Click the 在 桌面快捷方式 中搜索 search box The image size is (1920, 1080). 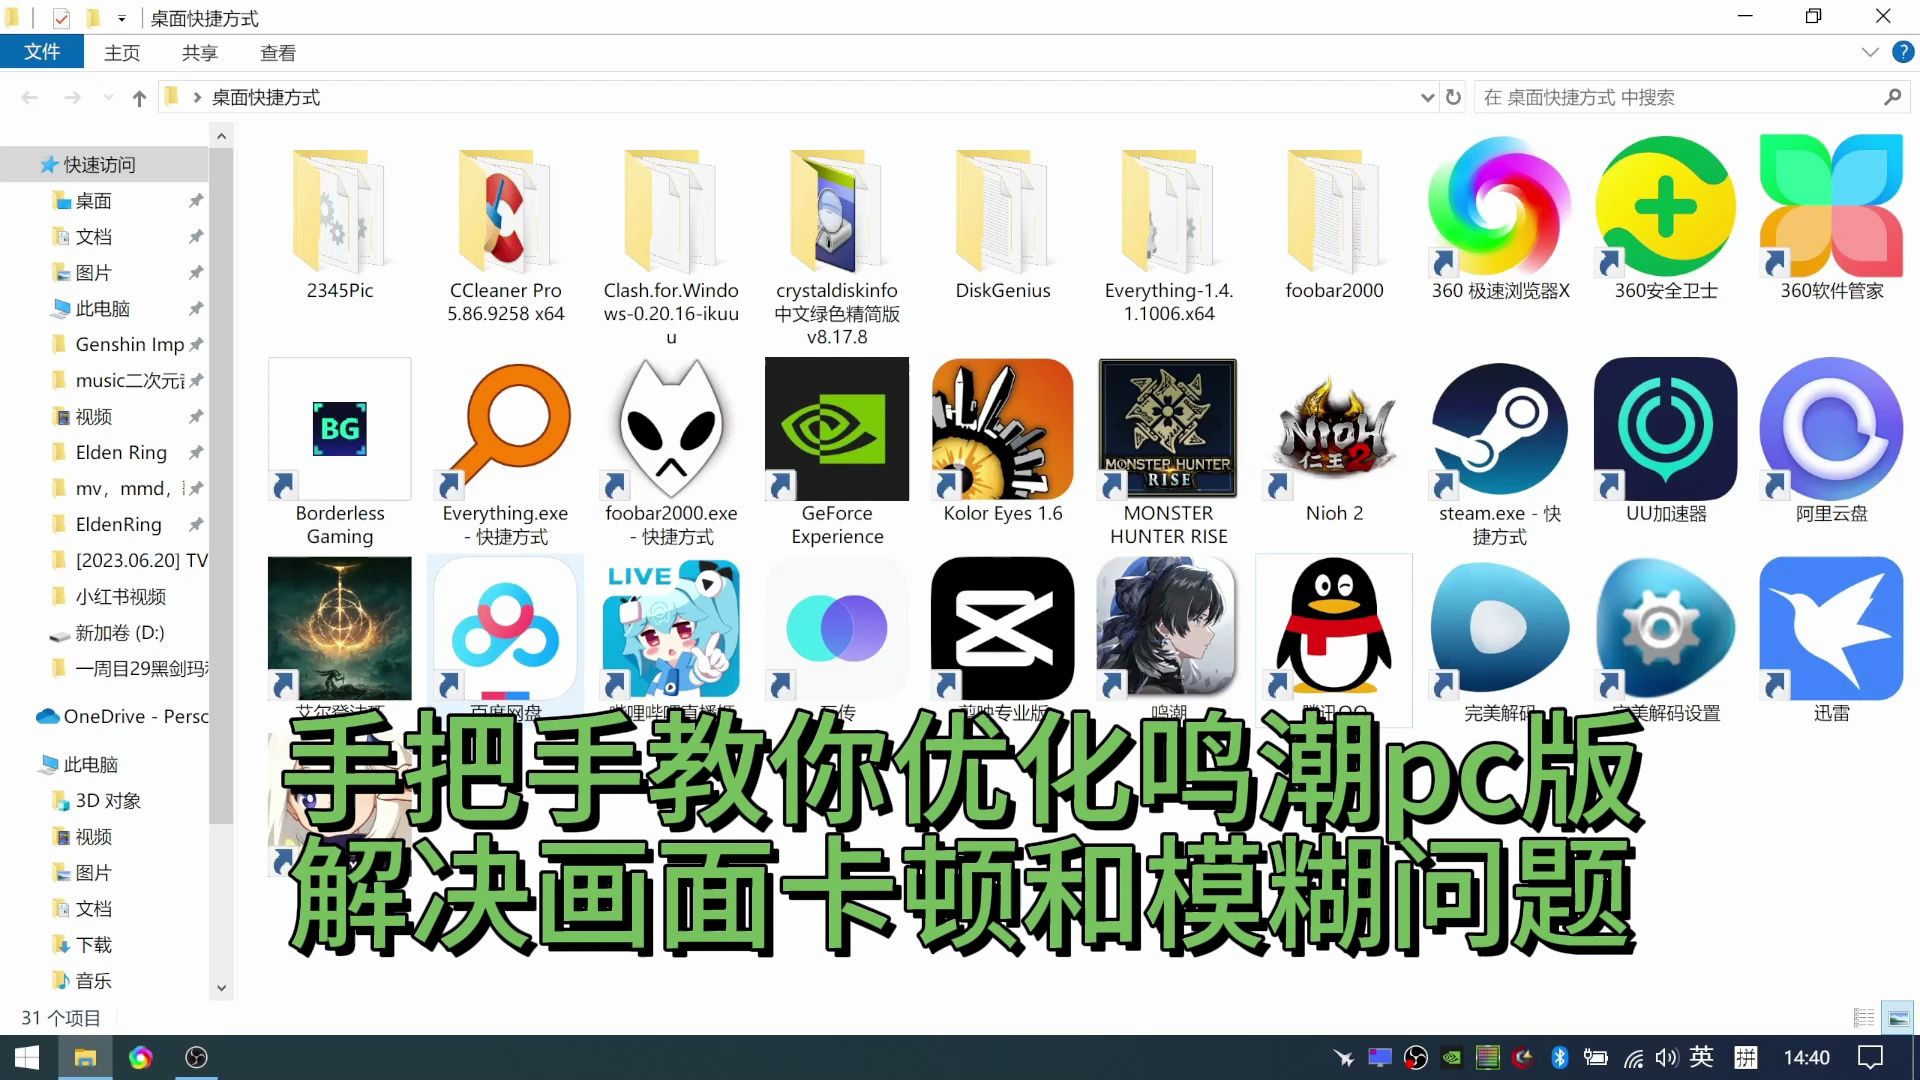(x=1691, y=98)
